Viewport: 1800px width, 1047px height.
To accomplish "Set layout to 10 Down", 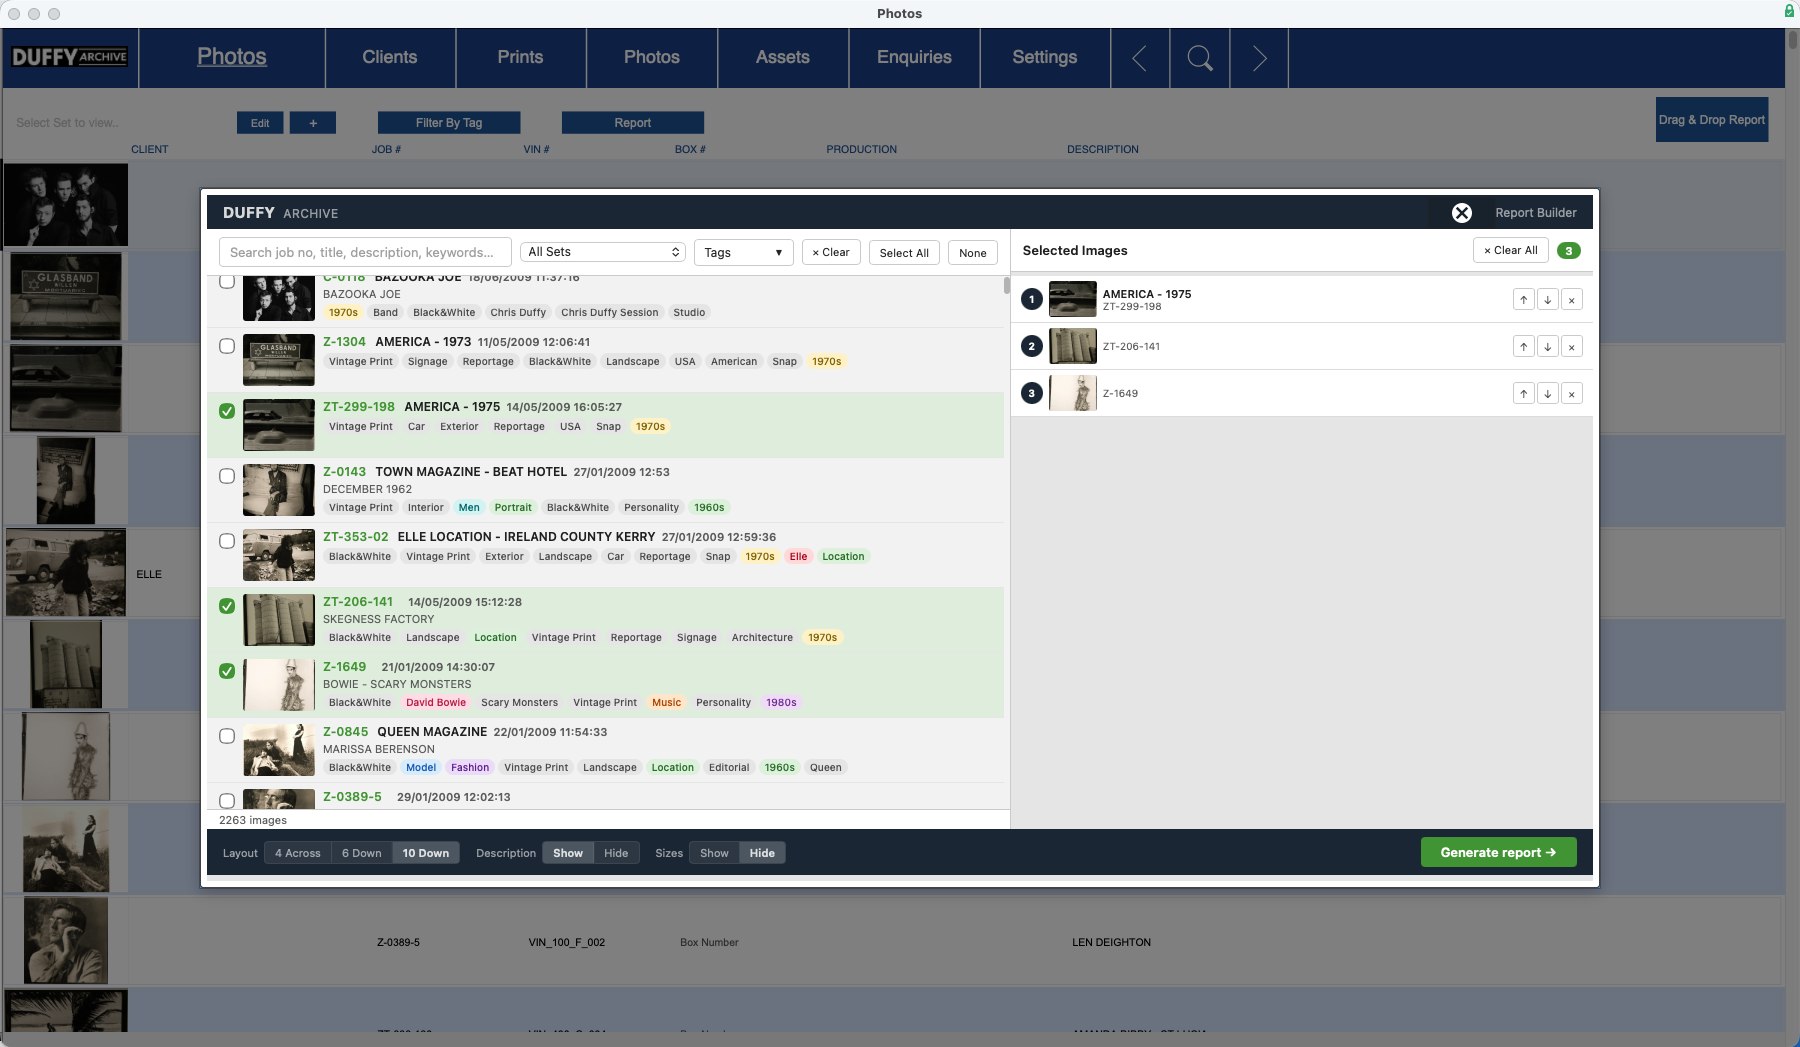I will pos(426,853).
